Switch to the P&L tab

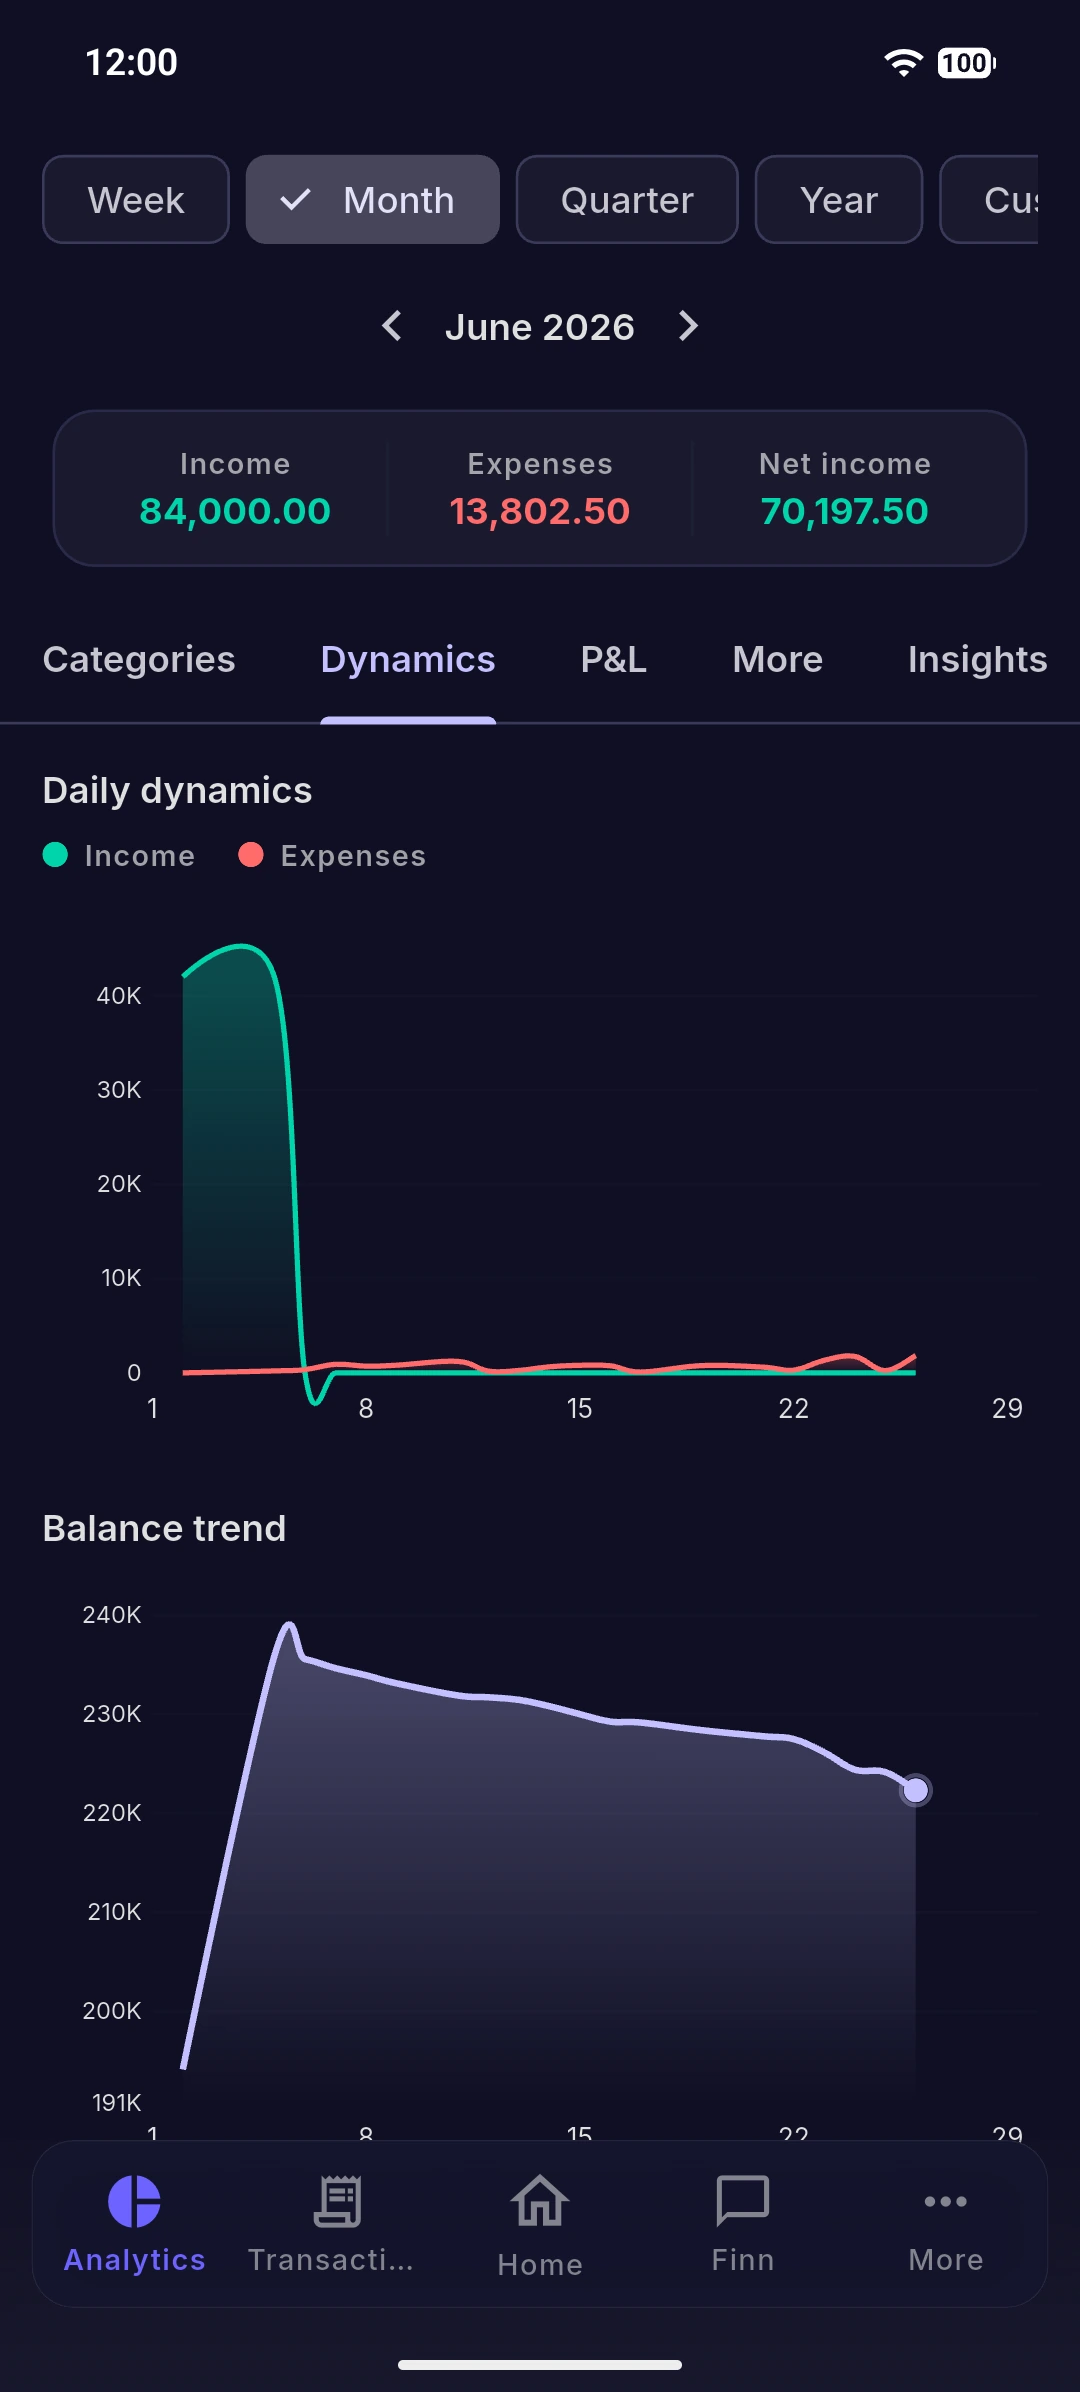(x=614, y=660)
